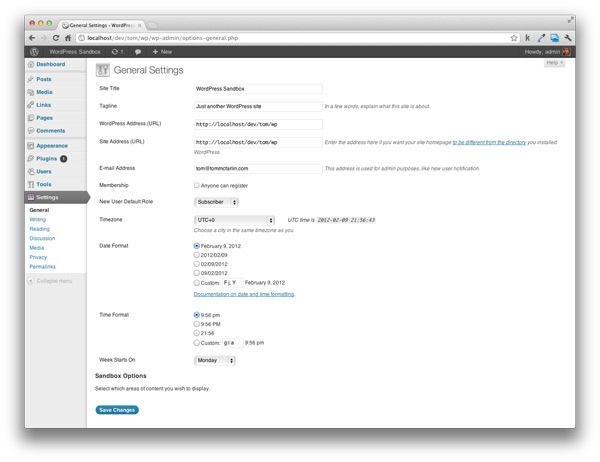Open the Media icon in sidebar
600x462 pixels.
click(x=31, y=91)
